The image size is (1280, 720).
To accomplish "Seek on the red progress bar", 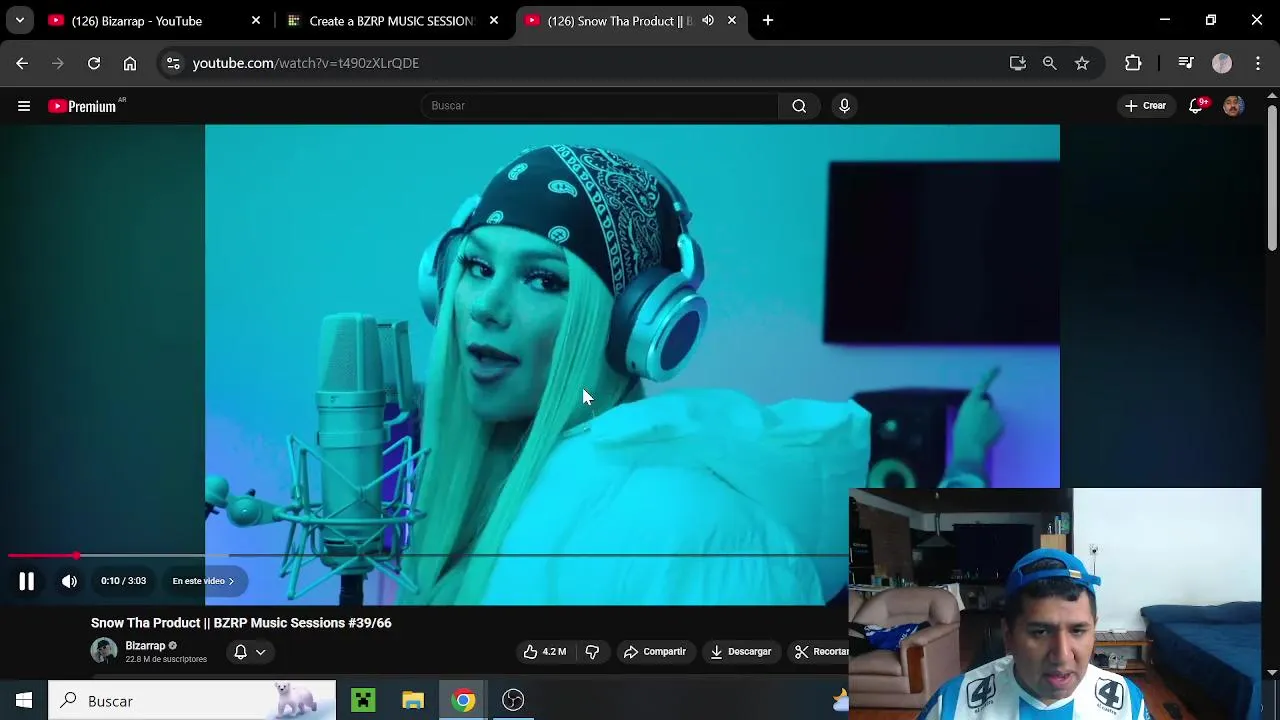I will tap(42, 555).
